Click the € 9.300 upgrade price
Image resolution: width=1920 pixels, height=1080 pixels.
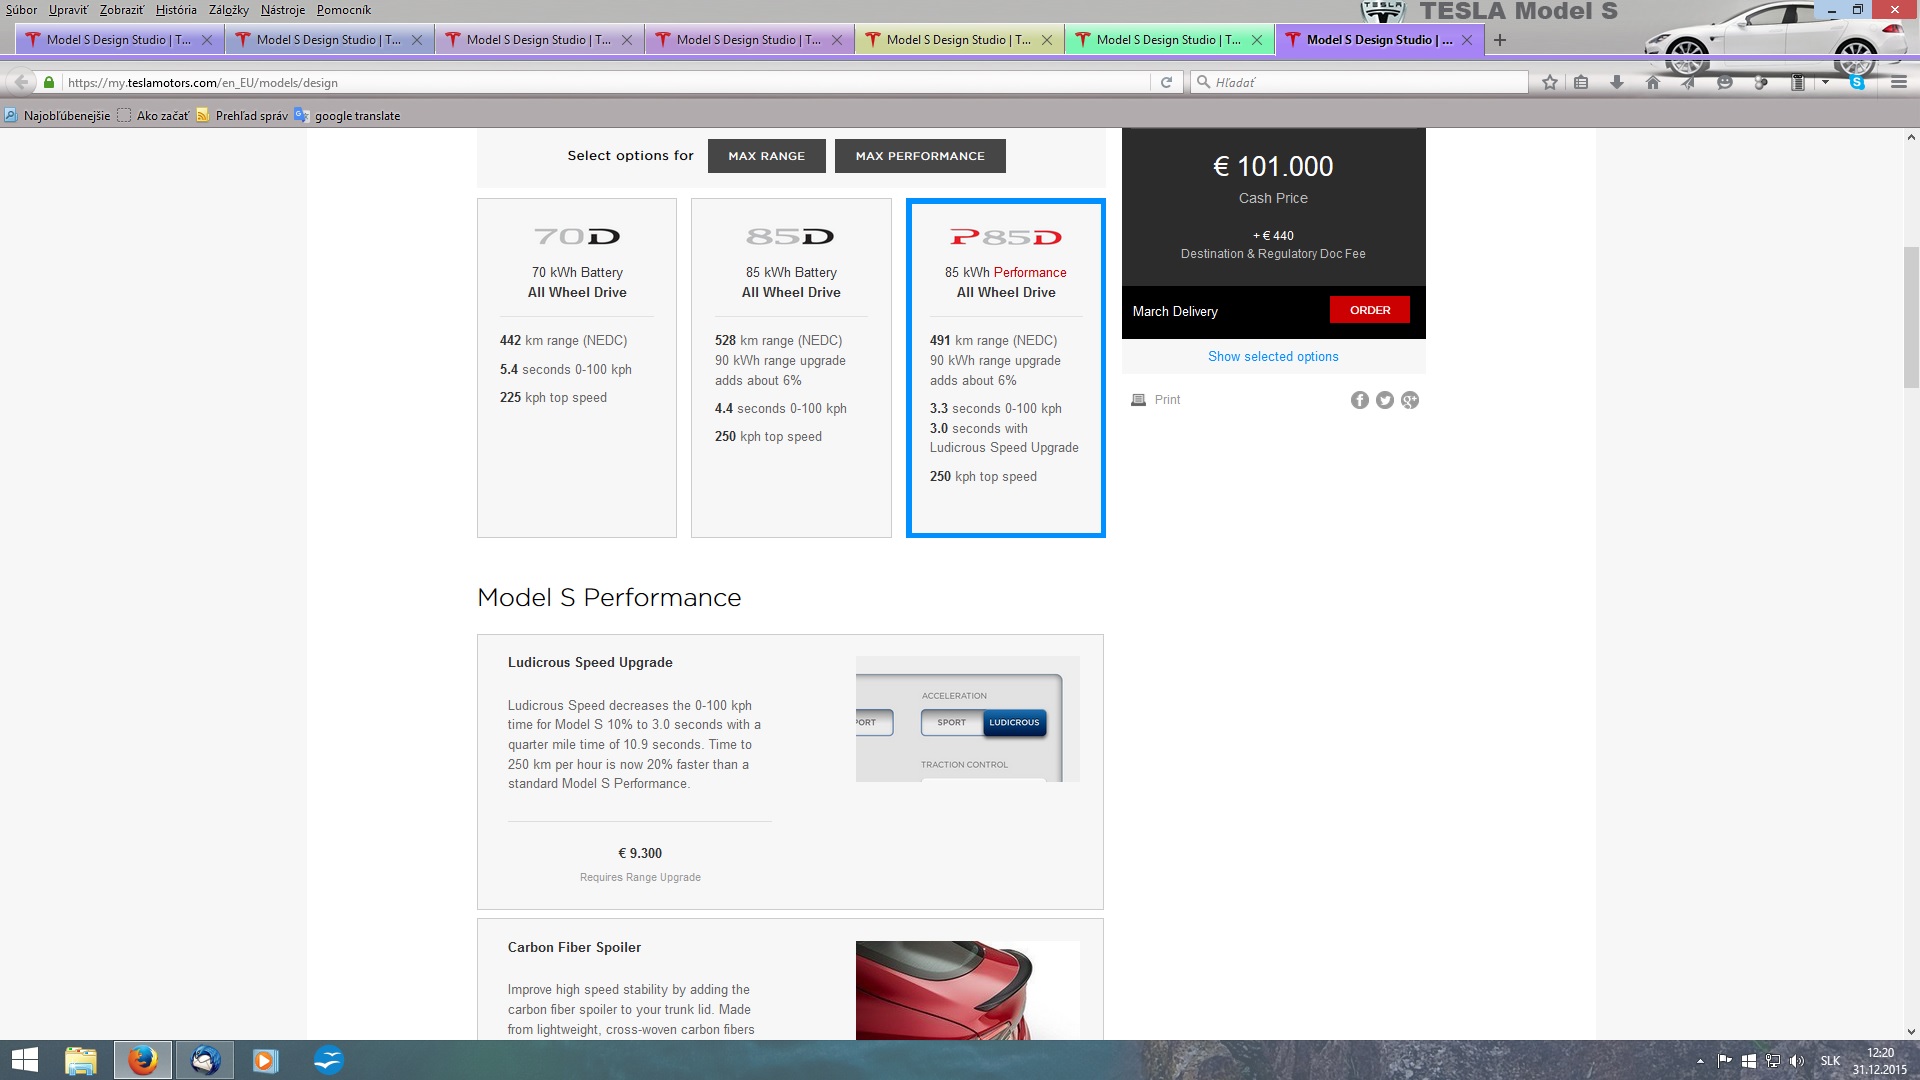[640, 854]
